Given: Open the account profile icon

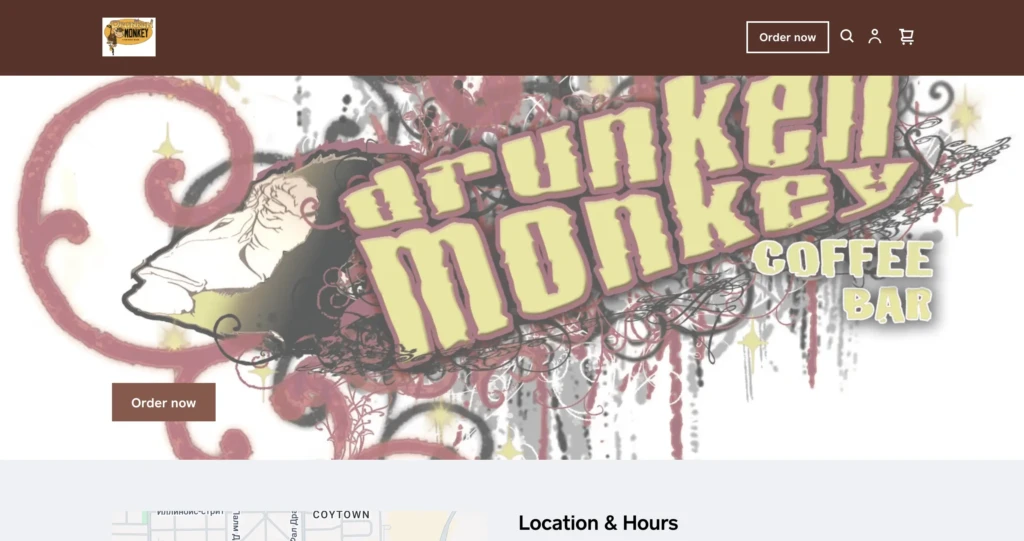Looking at the screenshot, I should pos(874,37).
